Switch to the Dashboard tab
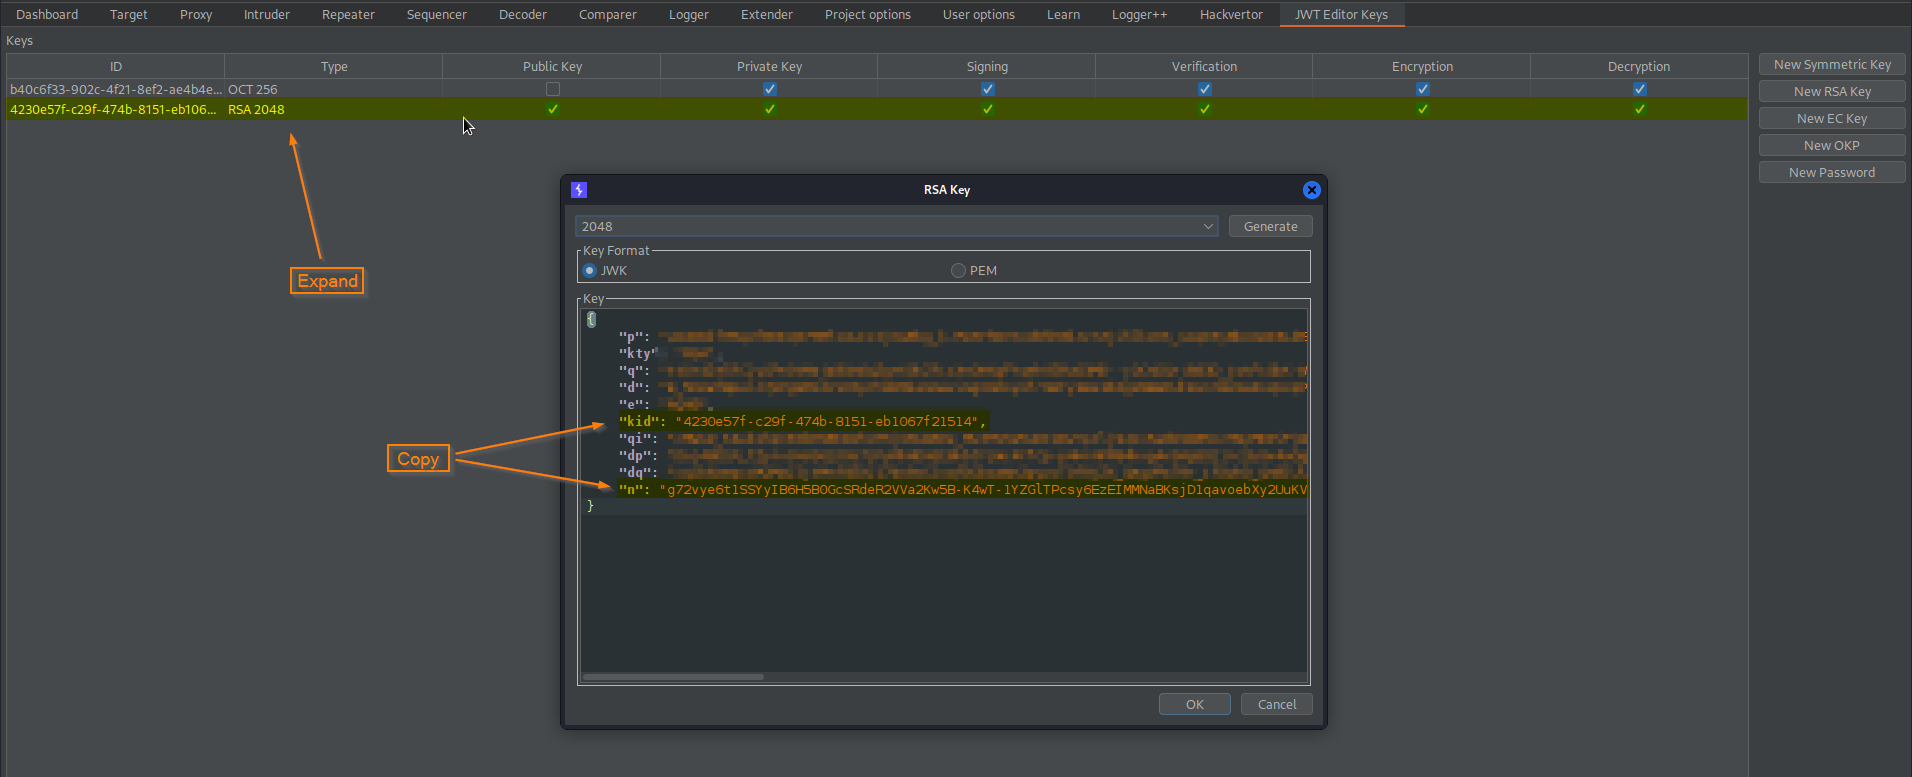 pyautogui.click(x=47, y=14)
